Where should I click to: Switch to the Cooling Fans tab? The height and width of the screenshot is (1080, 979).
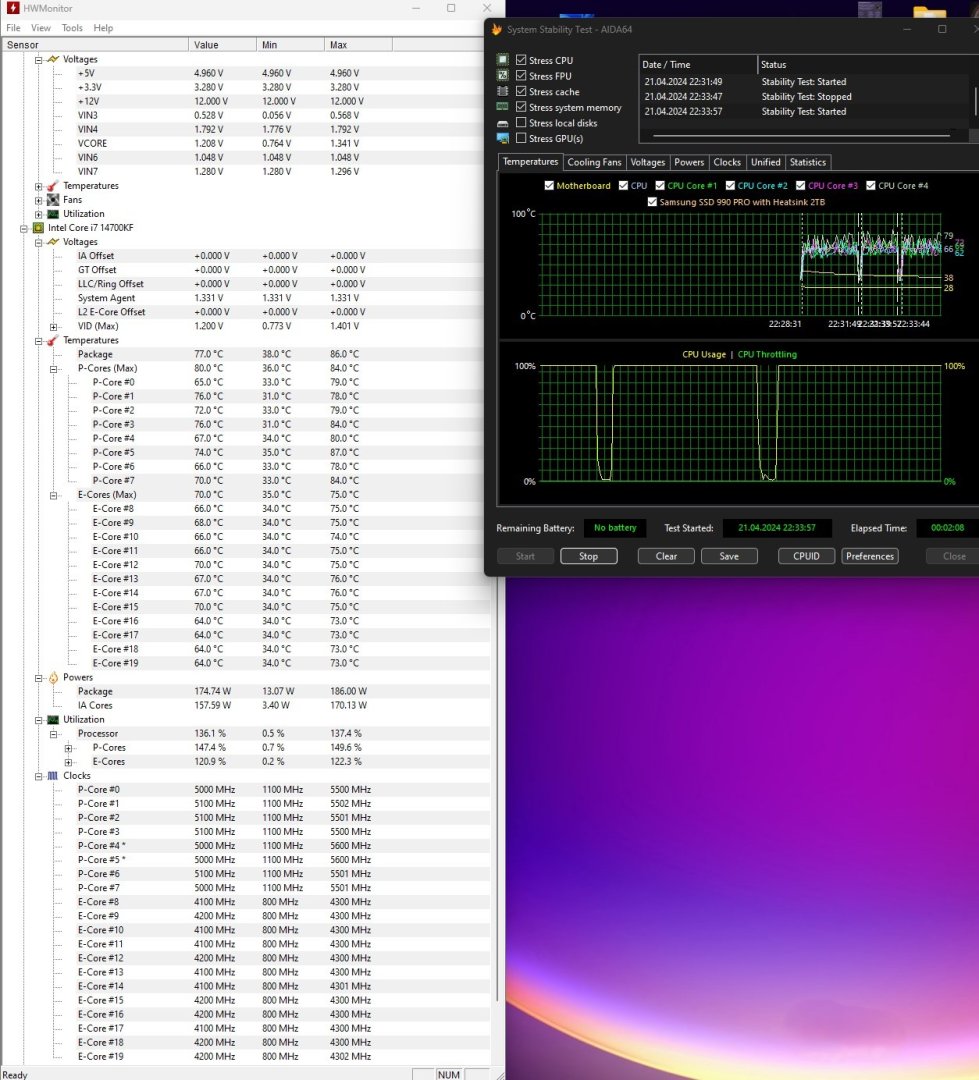point(594,163)
